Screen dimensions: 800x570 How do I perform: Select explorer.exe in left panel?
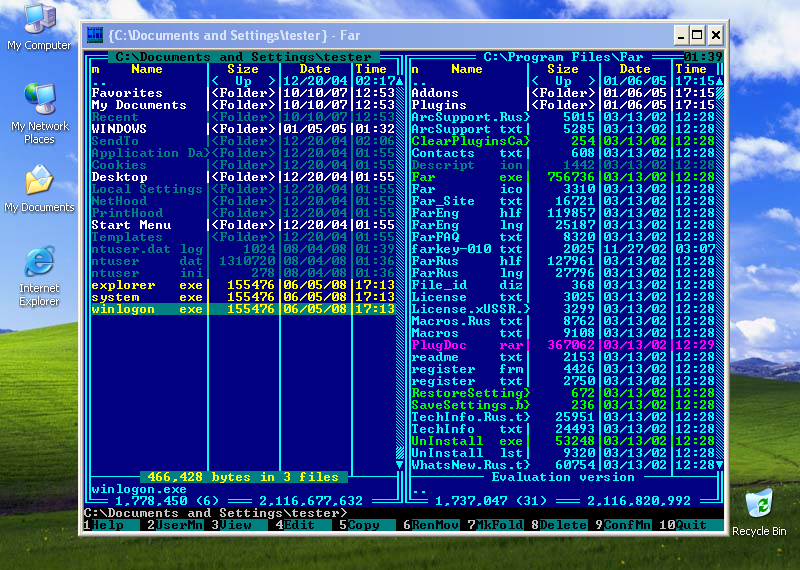pyautogui.click(x=243, y=285)
